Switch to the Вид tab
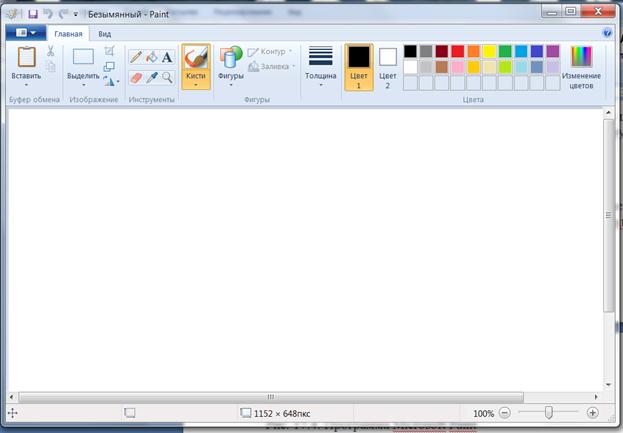Viewport: 623px width, 433px height. (x=105, y=34)
